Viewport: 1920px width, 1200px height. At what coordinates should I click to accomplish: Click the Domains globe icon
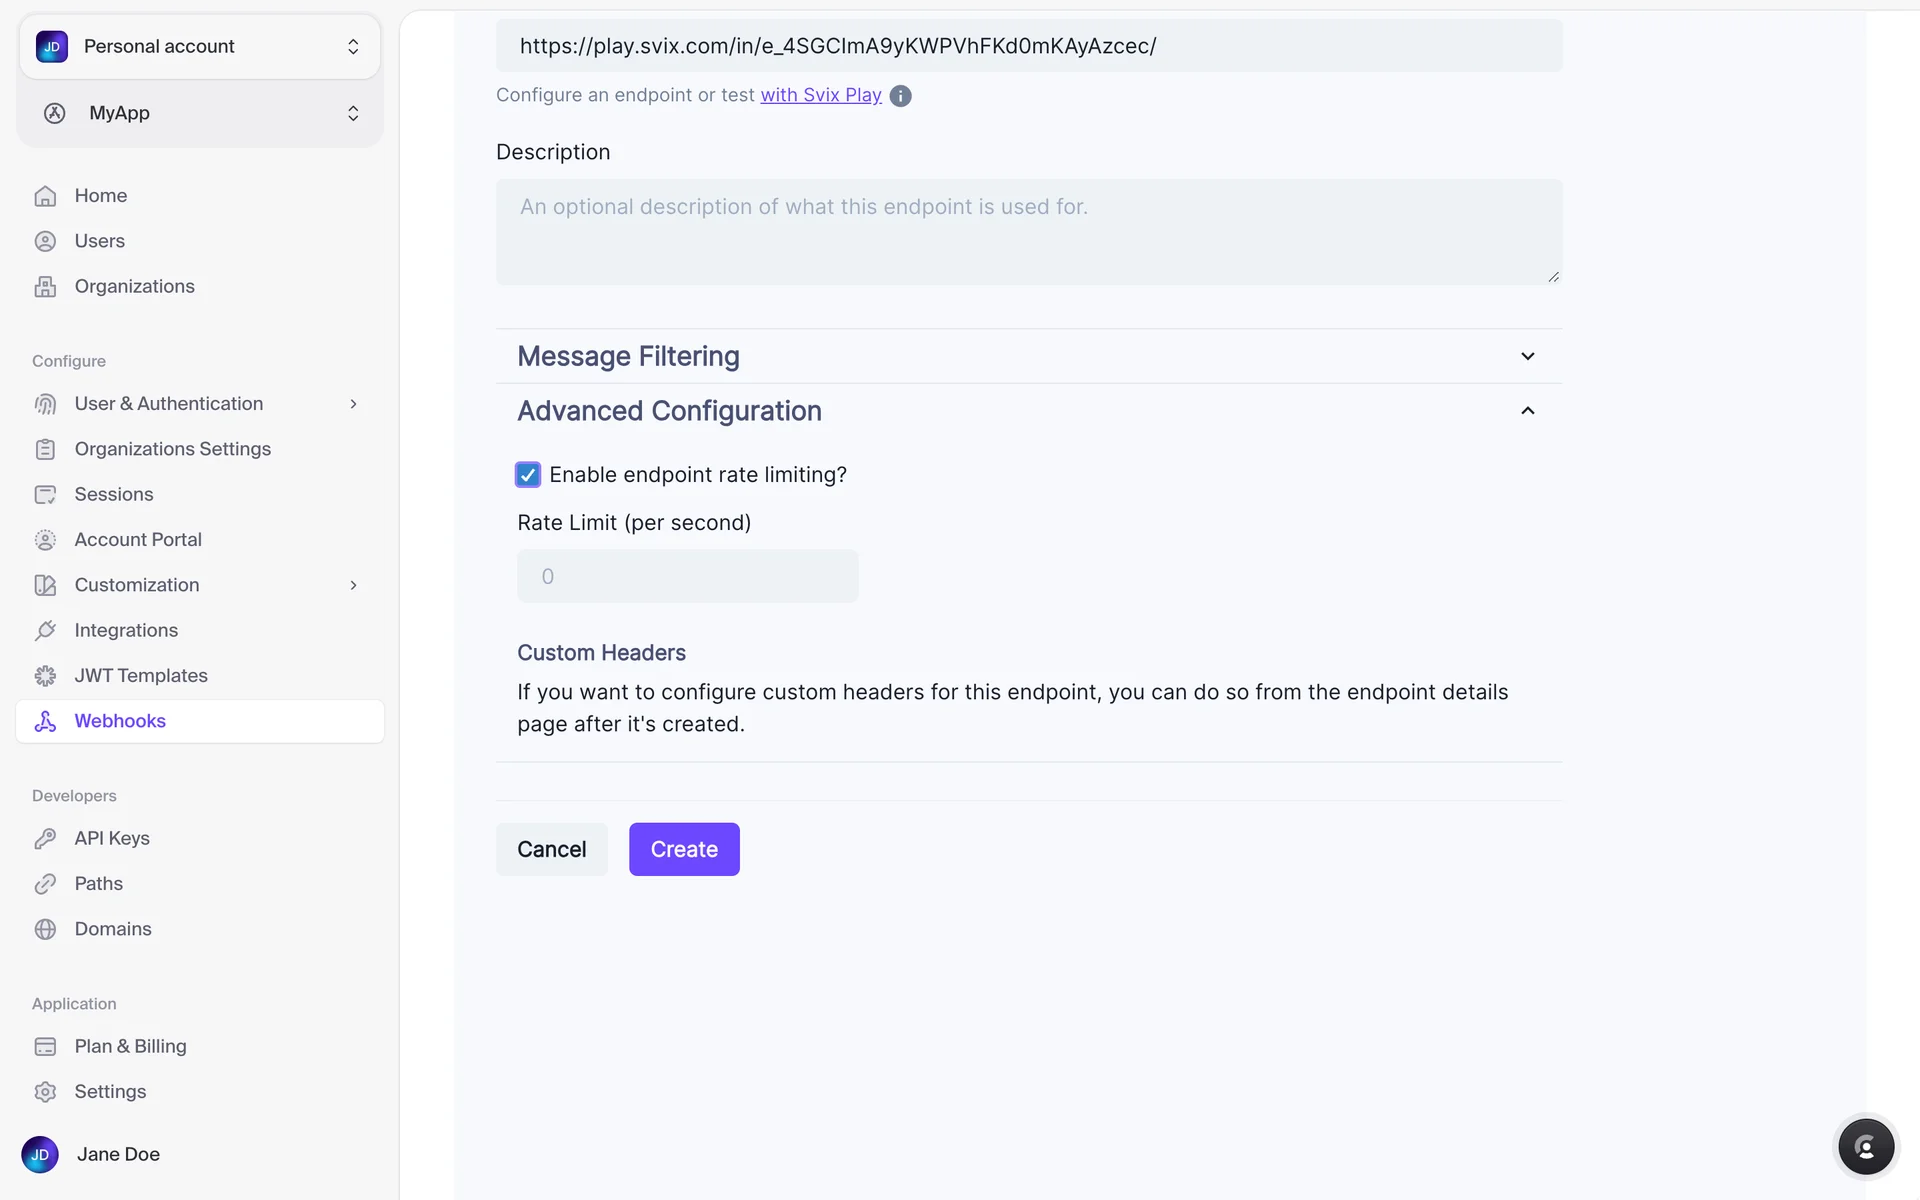tap(45, 929)
